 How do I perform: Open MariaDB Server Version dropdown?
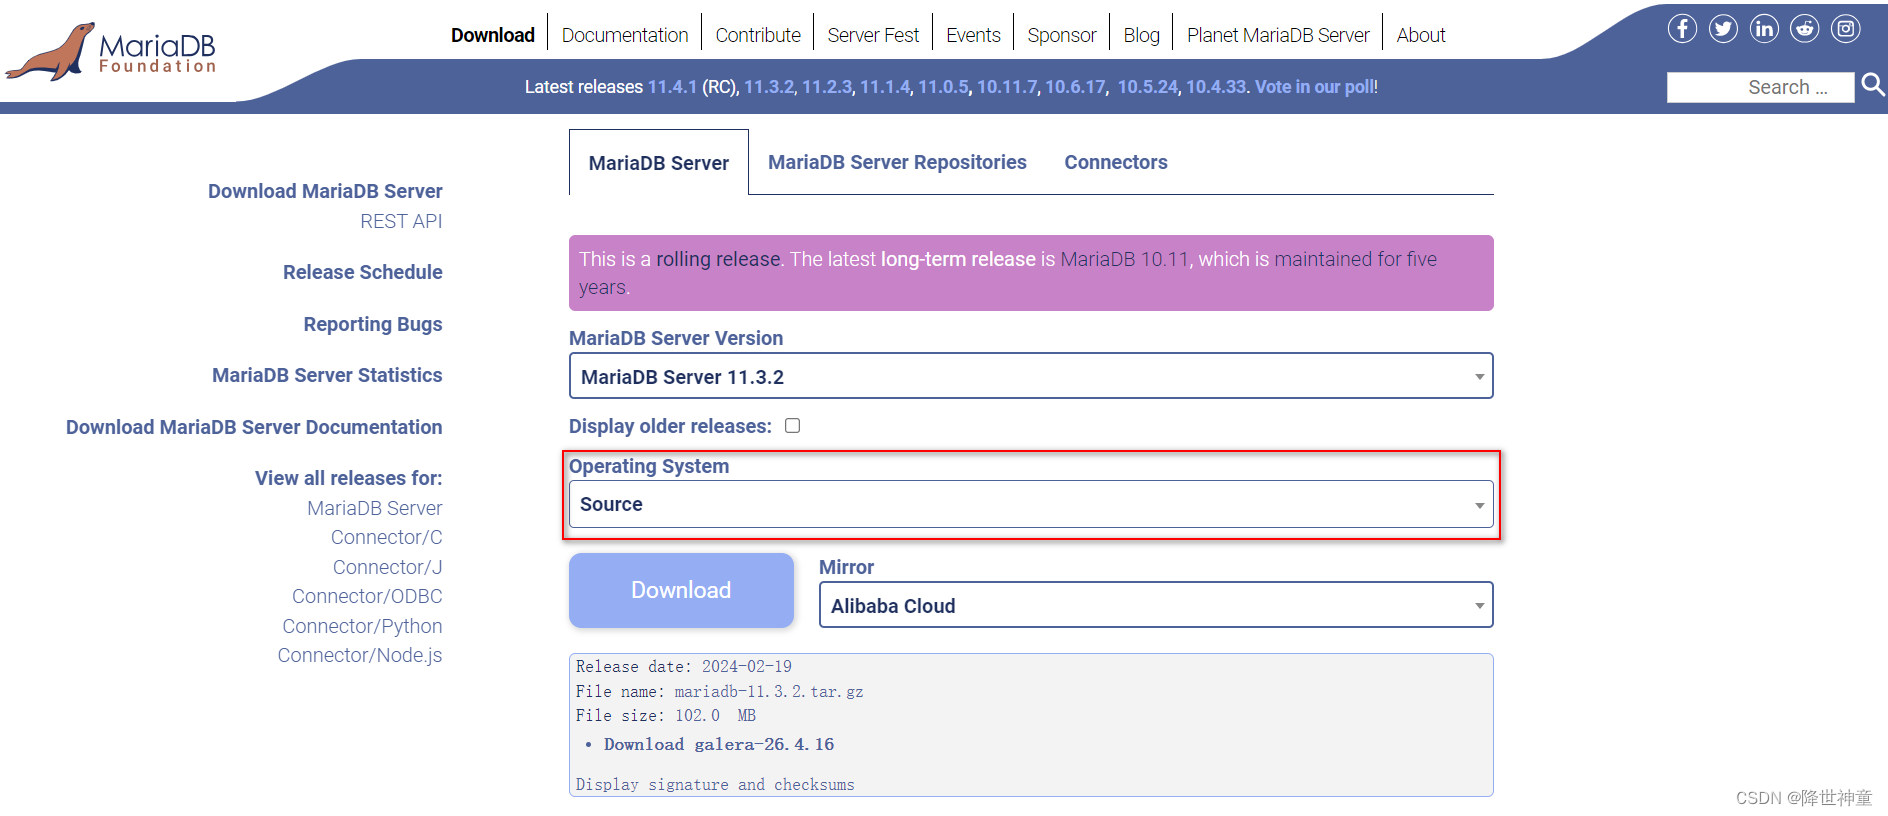point(1031,376)
